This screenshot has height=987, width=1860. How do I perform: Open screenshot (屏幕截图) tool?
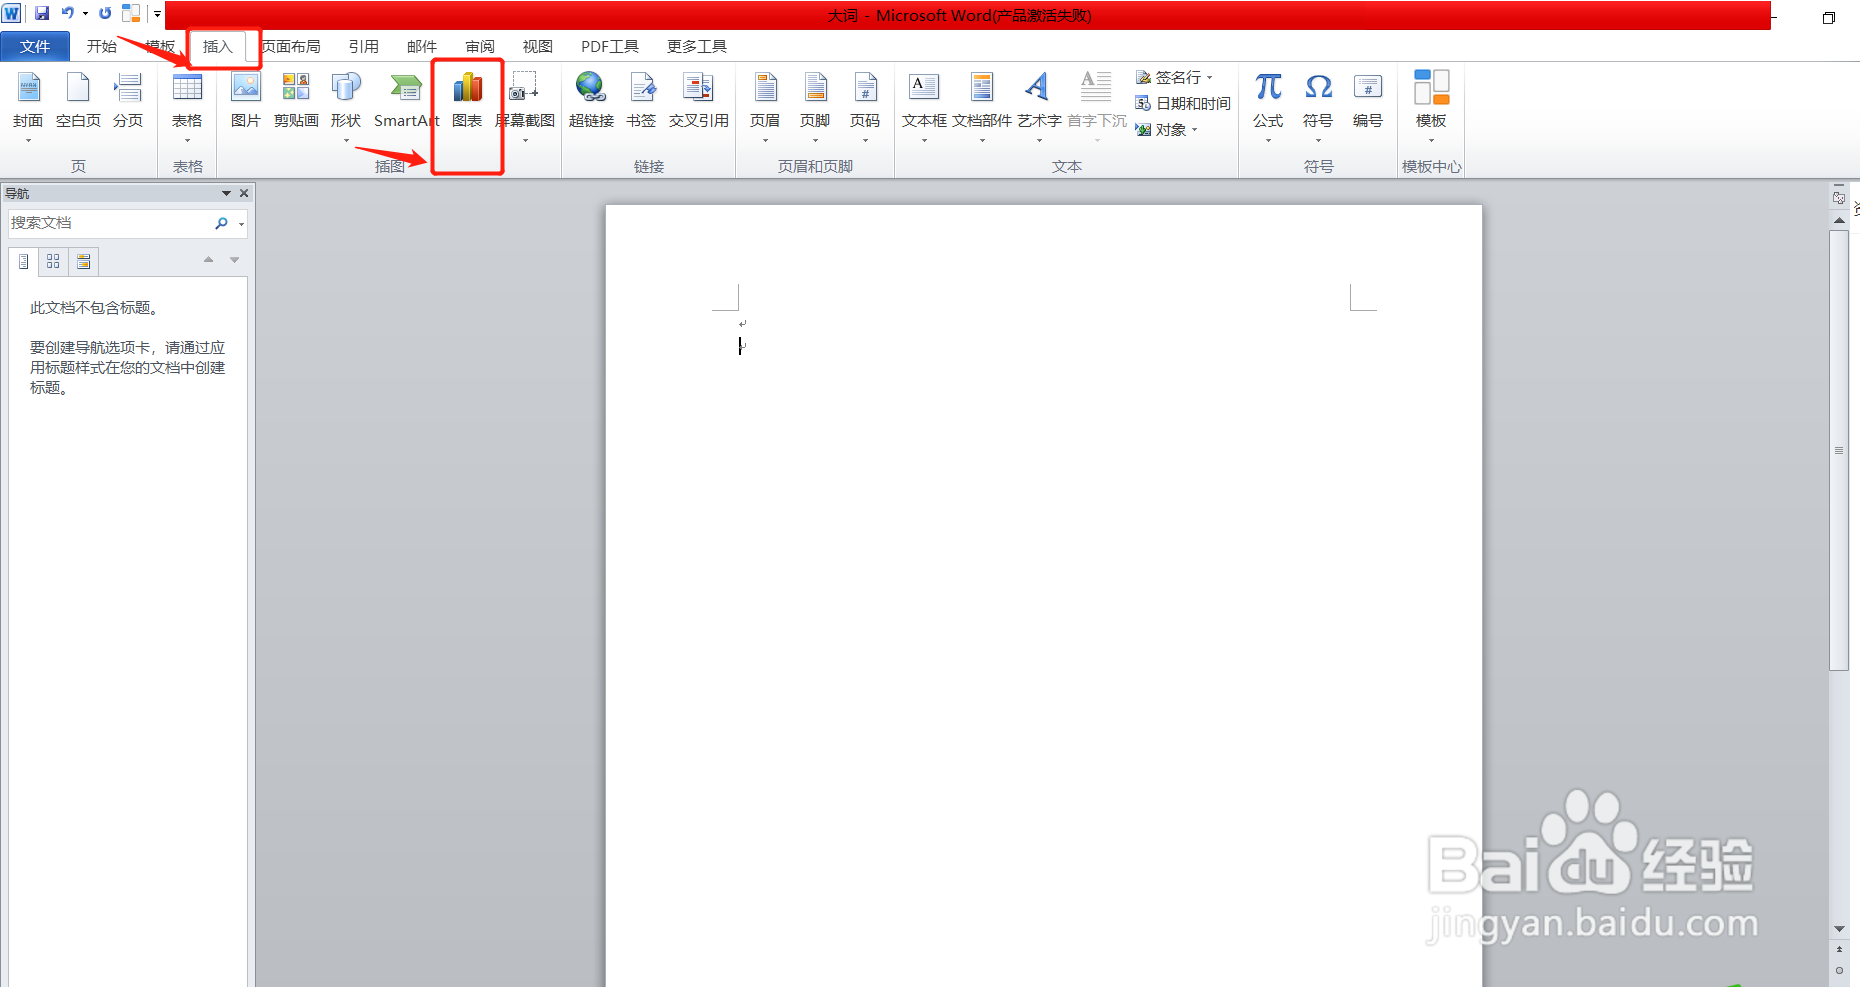click(525, 105)
